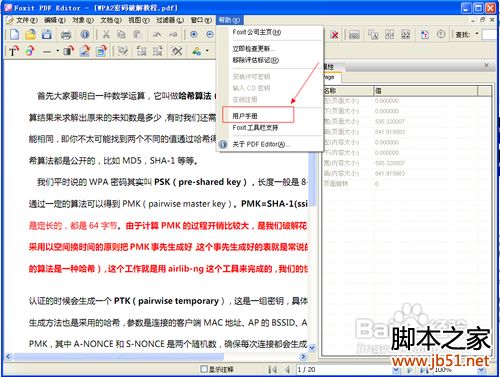This screenshot has width=500, height=377.
Task: Undo the last action
Action: pos(157,34)
